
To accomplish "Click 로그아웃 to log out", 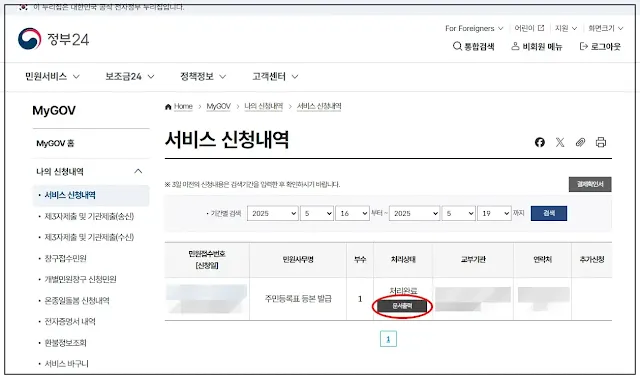I will 600,47.
